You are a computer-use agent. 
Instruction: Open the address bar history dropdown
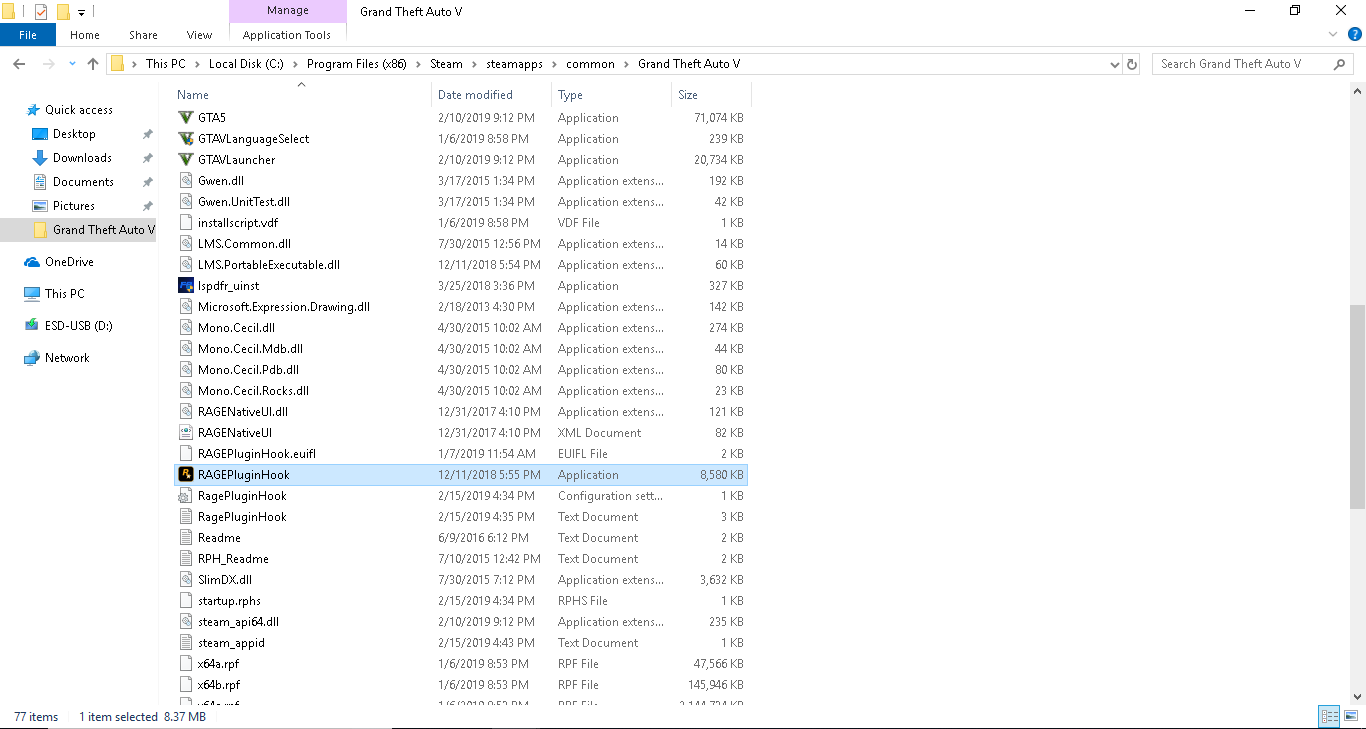(x=1115, y=64)
